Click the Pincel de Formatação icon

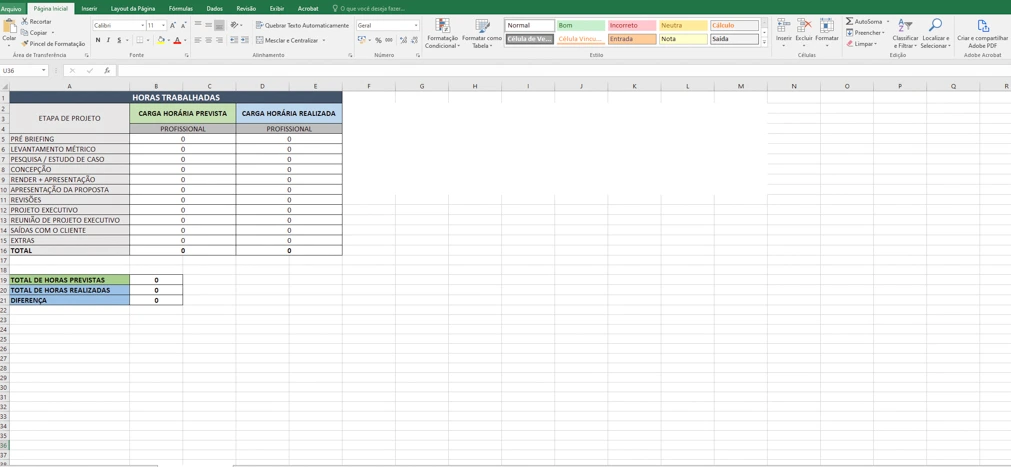click(x=25, y=44)
